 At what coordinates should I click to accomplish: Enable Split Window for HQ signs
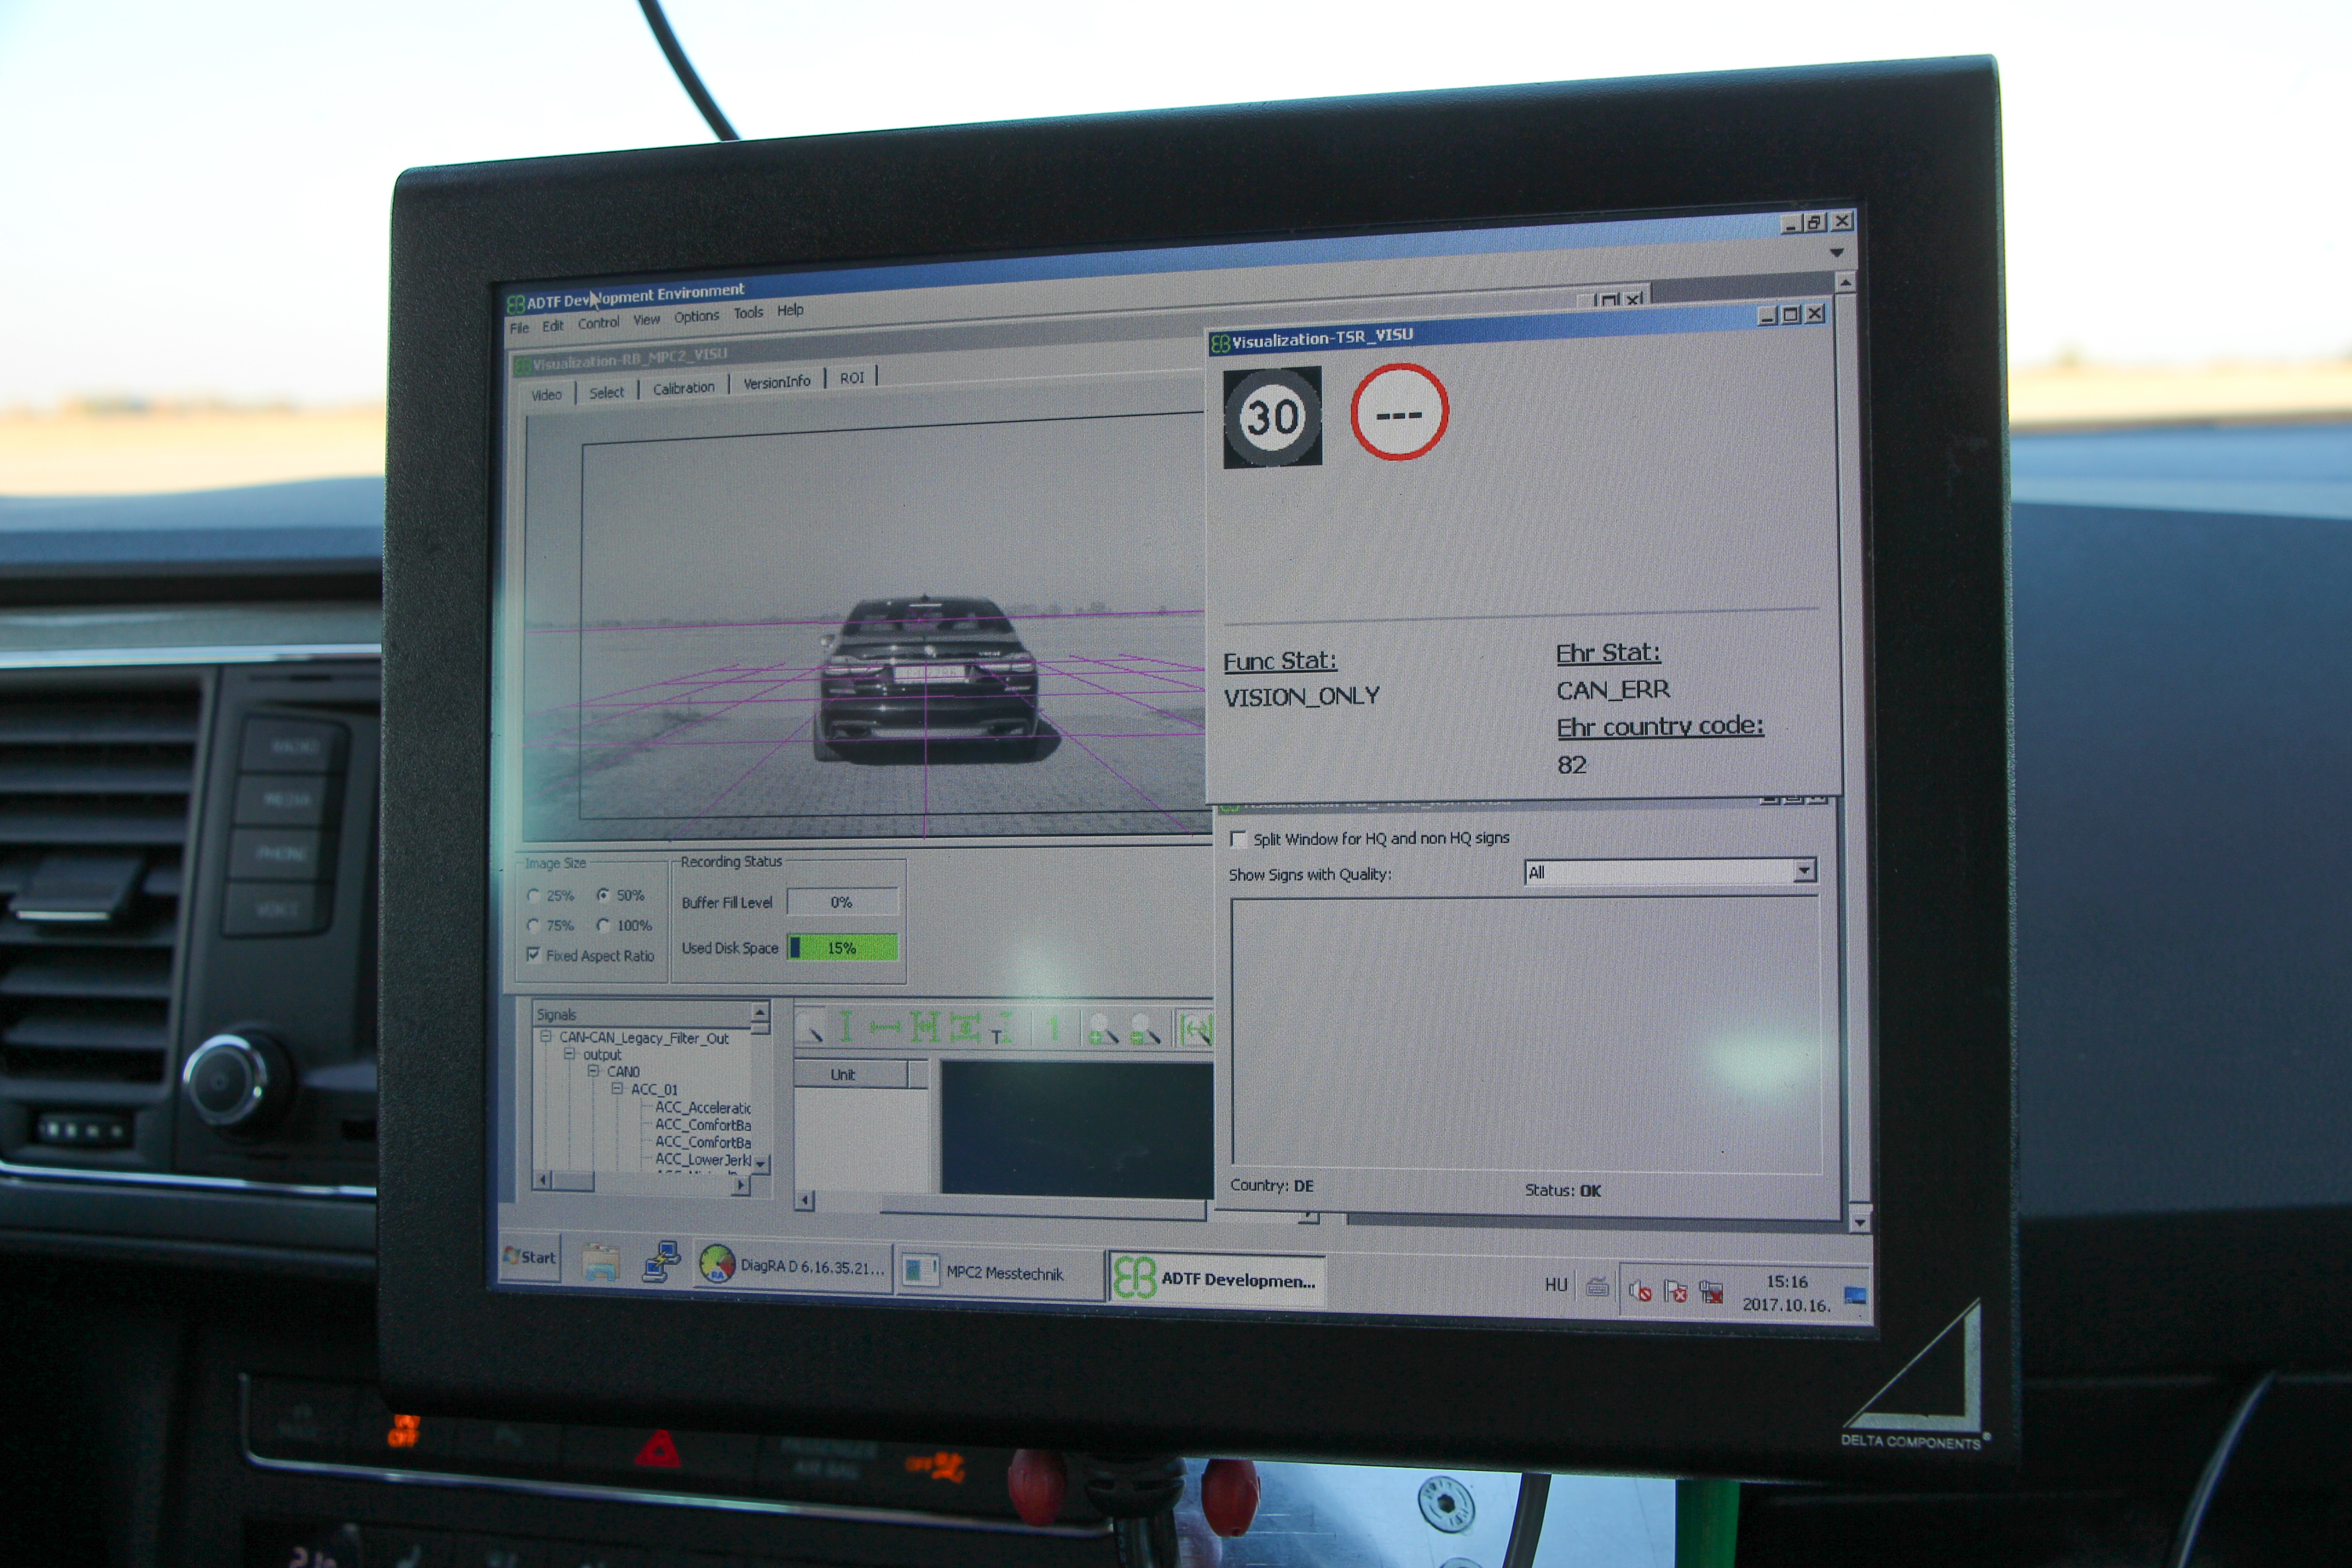click(x=1239, y=839)
